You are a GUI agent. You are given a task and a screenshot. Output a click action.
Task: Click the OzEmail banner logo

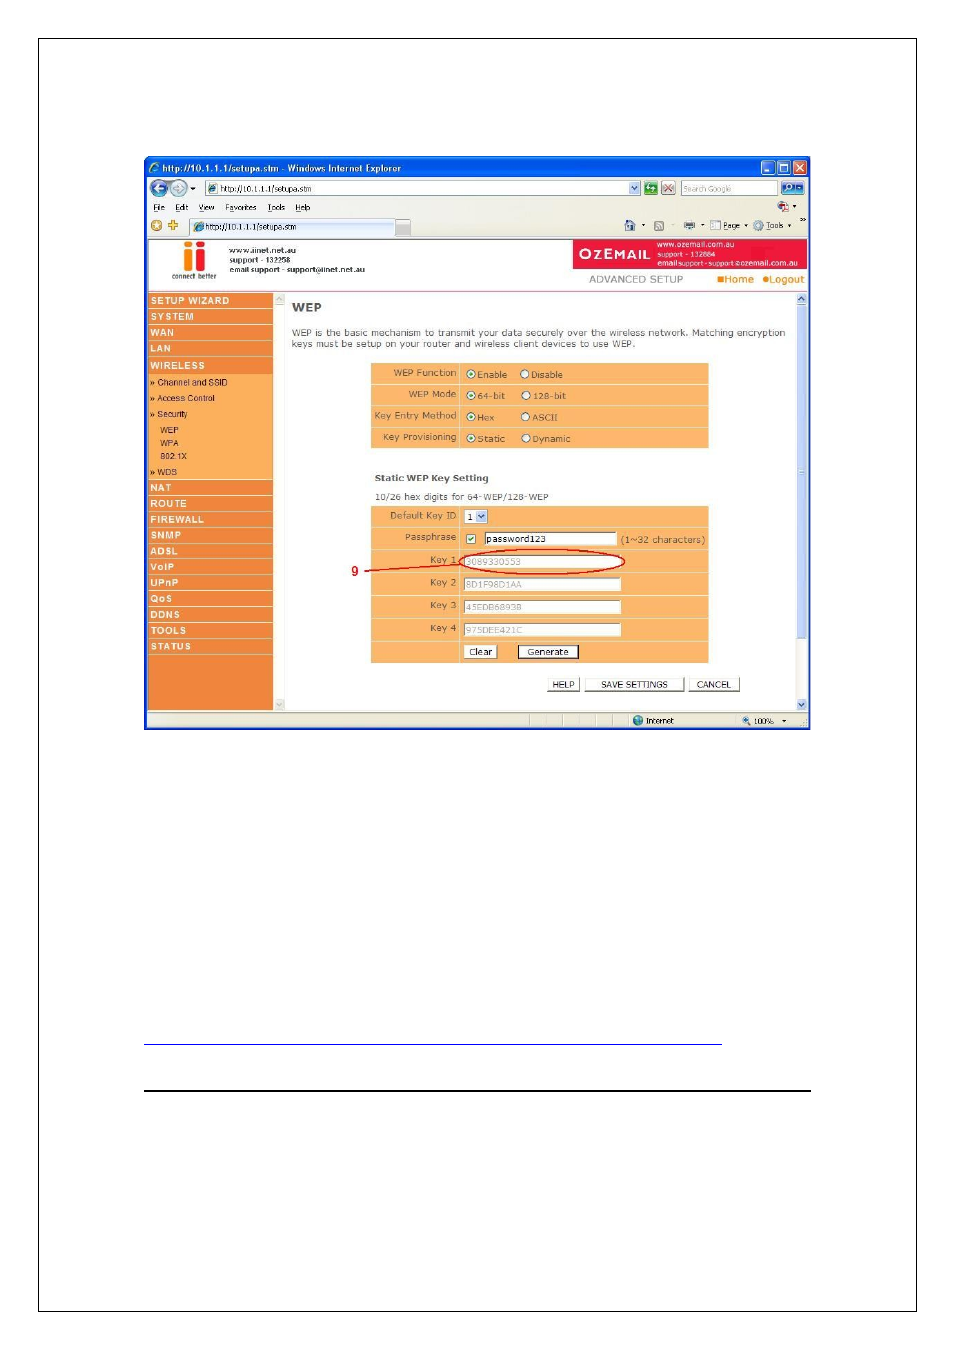click(x=614, y=254)
